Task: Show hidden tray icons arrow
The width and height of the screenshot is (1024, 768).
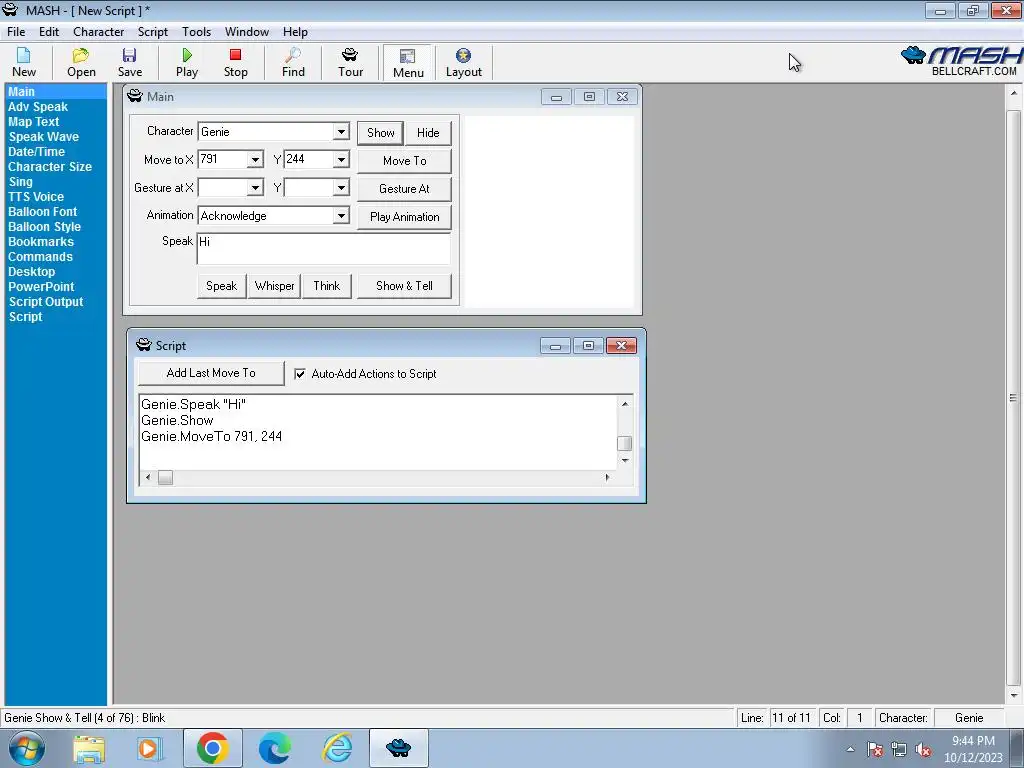Action: pyautogui.click(x=850, y=749)
